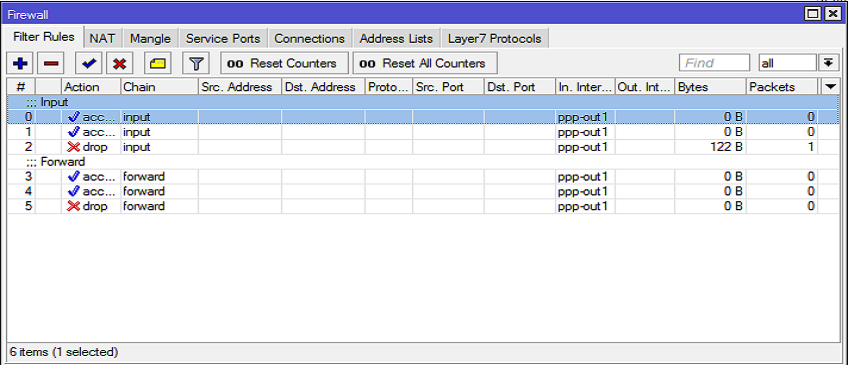Sort by the Bytes column header
The width and height of the screenshot is (849, 366).
(x=710, y=87)
